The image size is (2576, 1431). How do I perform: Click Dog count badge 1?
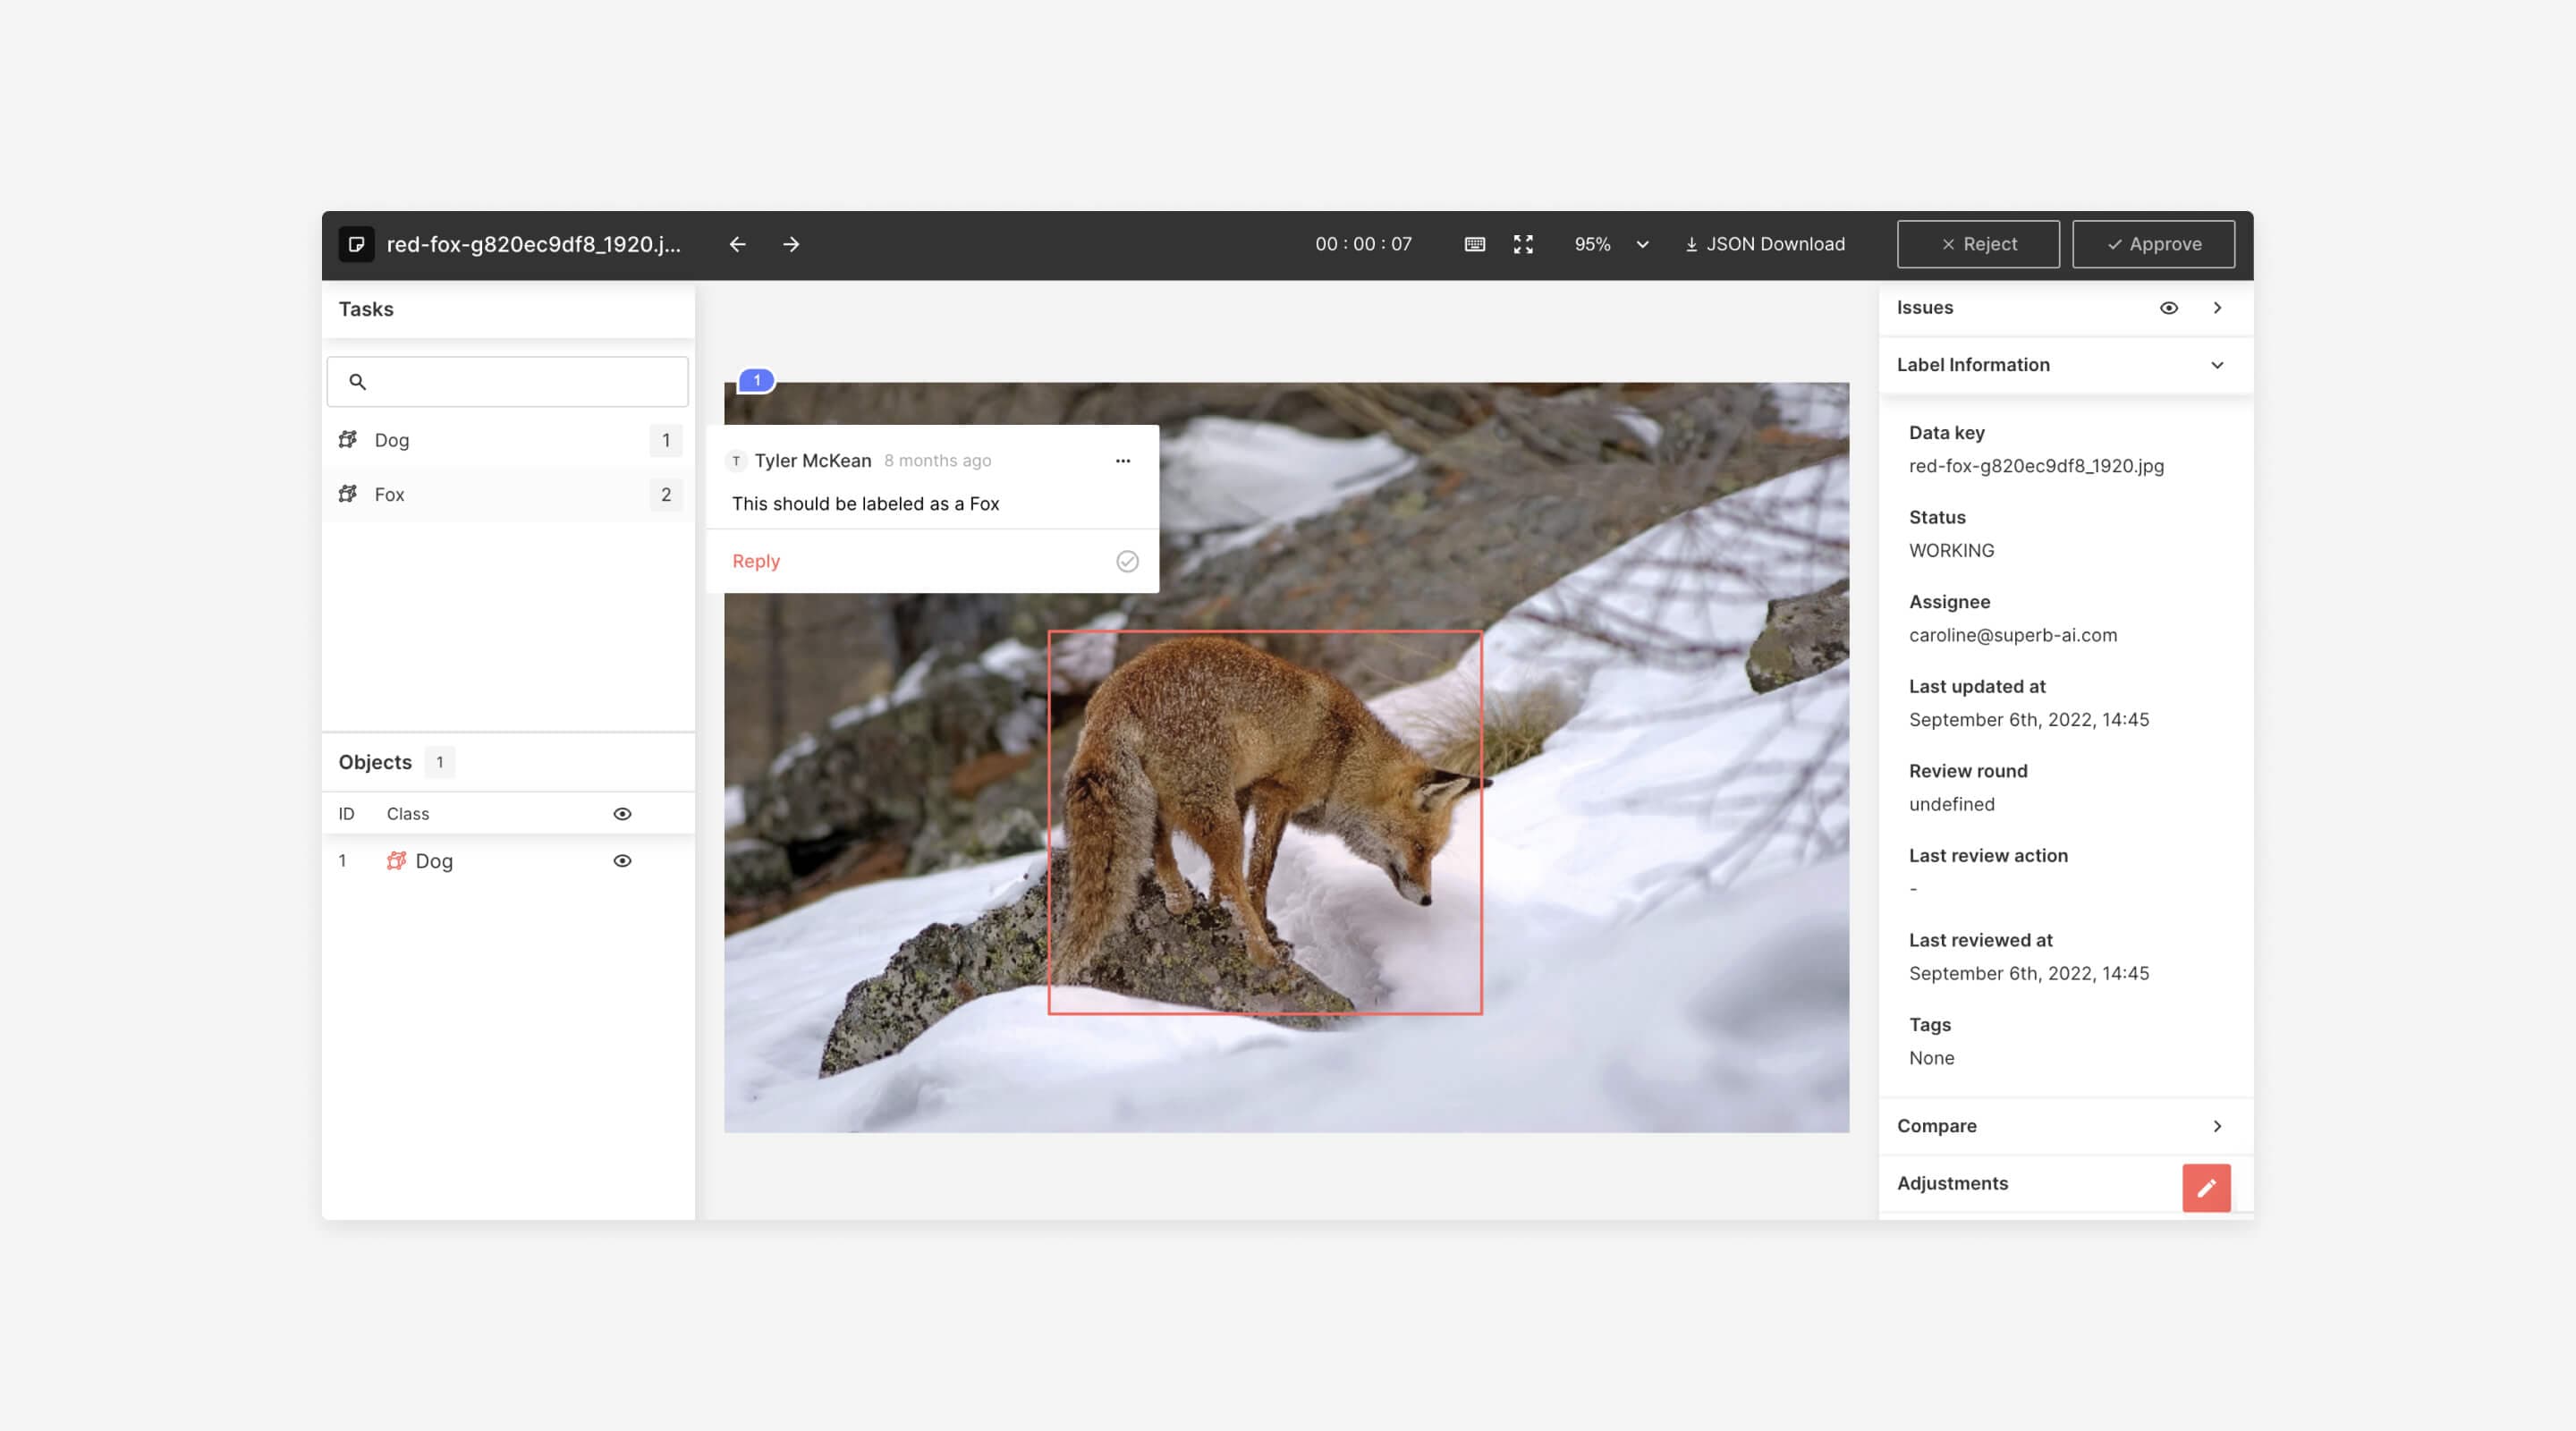[666, 440]
